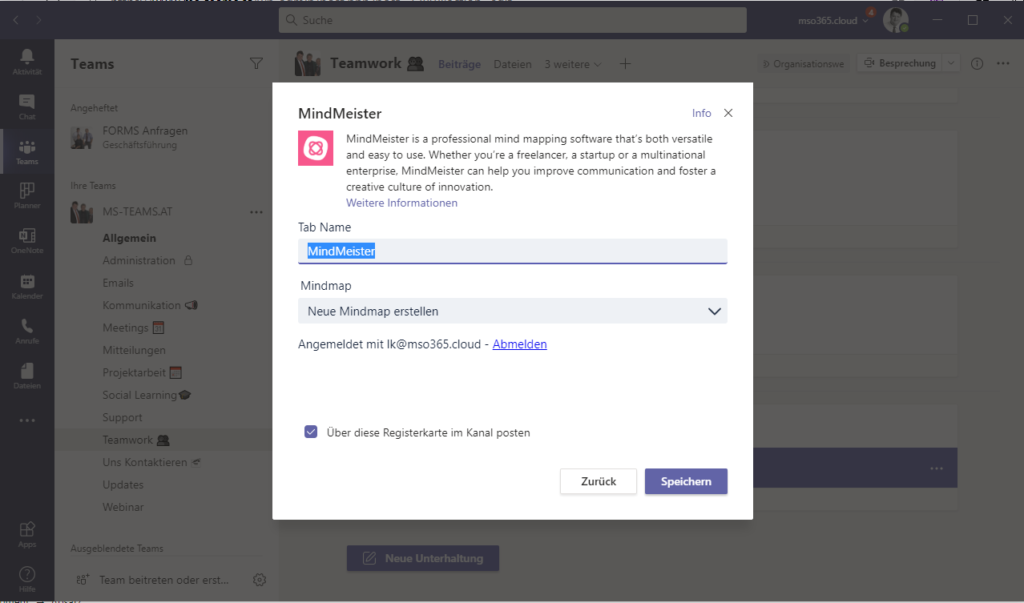This screenshot has width=1024, height=603.
Task: Click the Organisationsweit button in channel header
Action: click(803, 63)
